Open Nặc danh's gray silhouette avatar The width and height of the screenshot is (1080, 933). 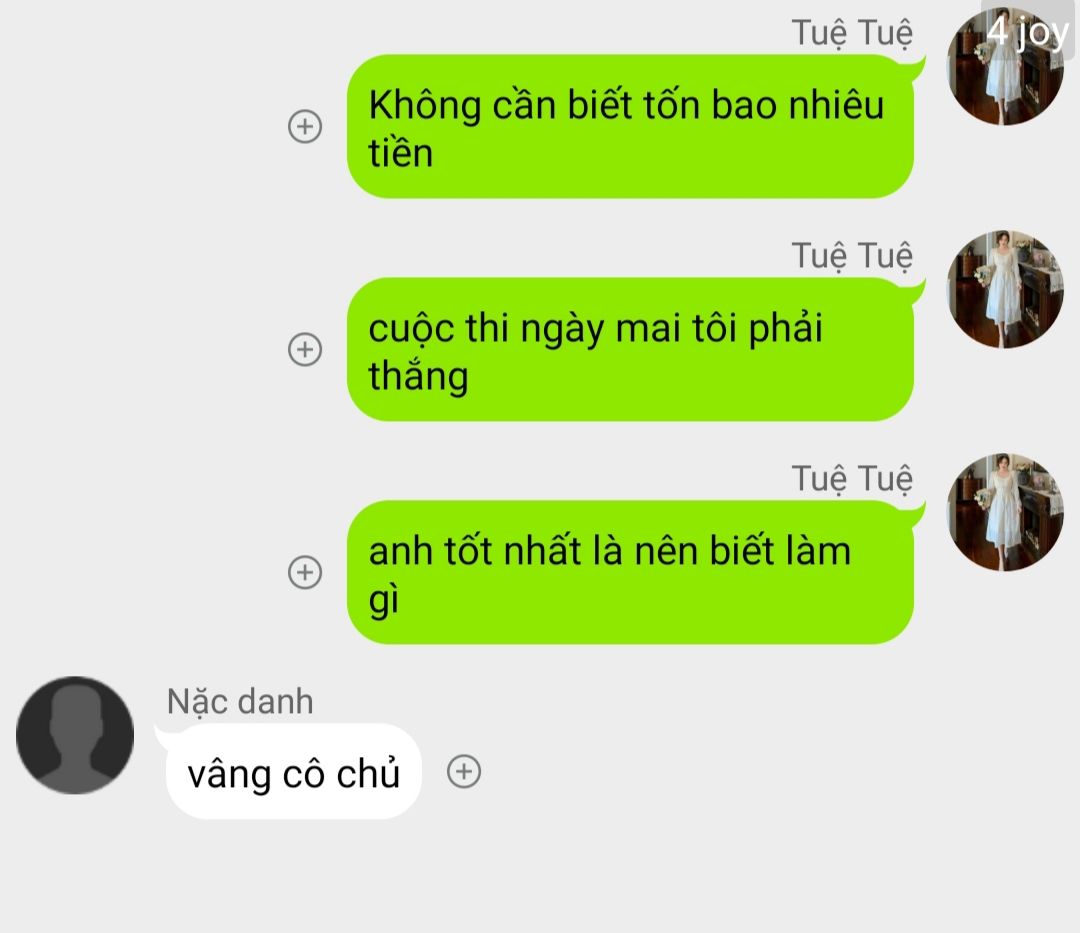pyautogui.click(x=75, y=735)
